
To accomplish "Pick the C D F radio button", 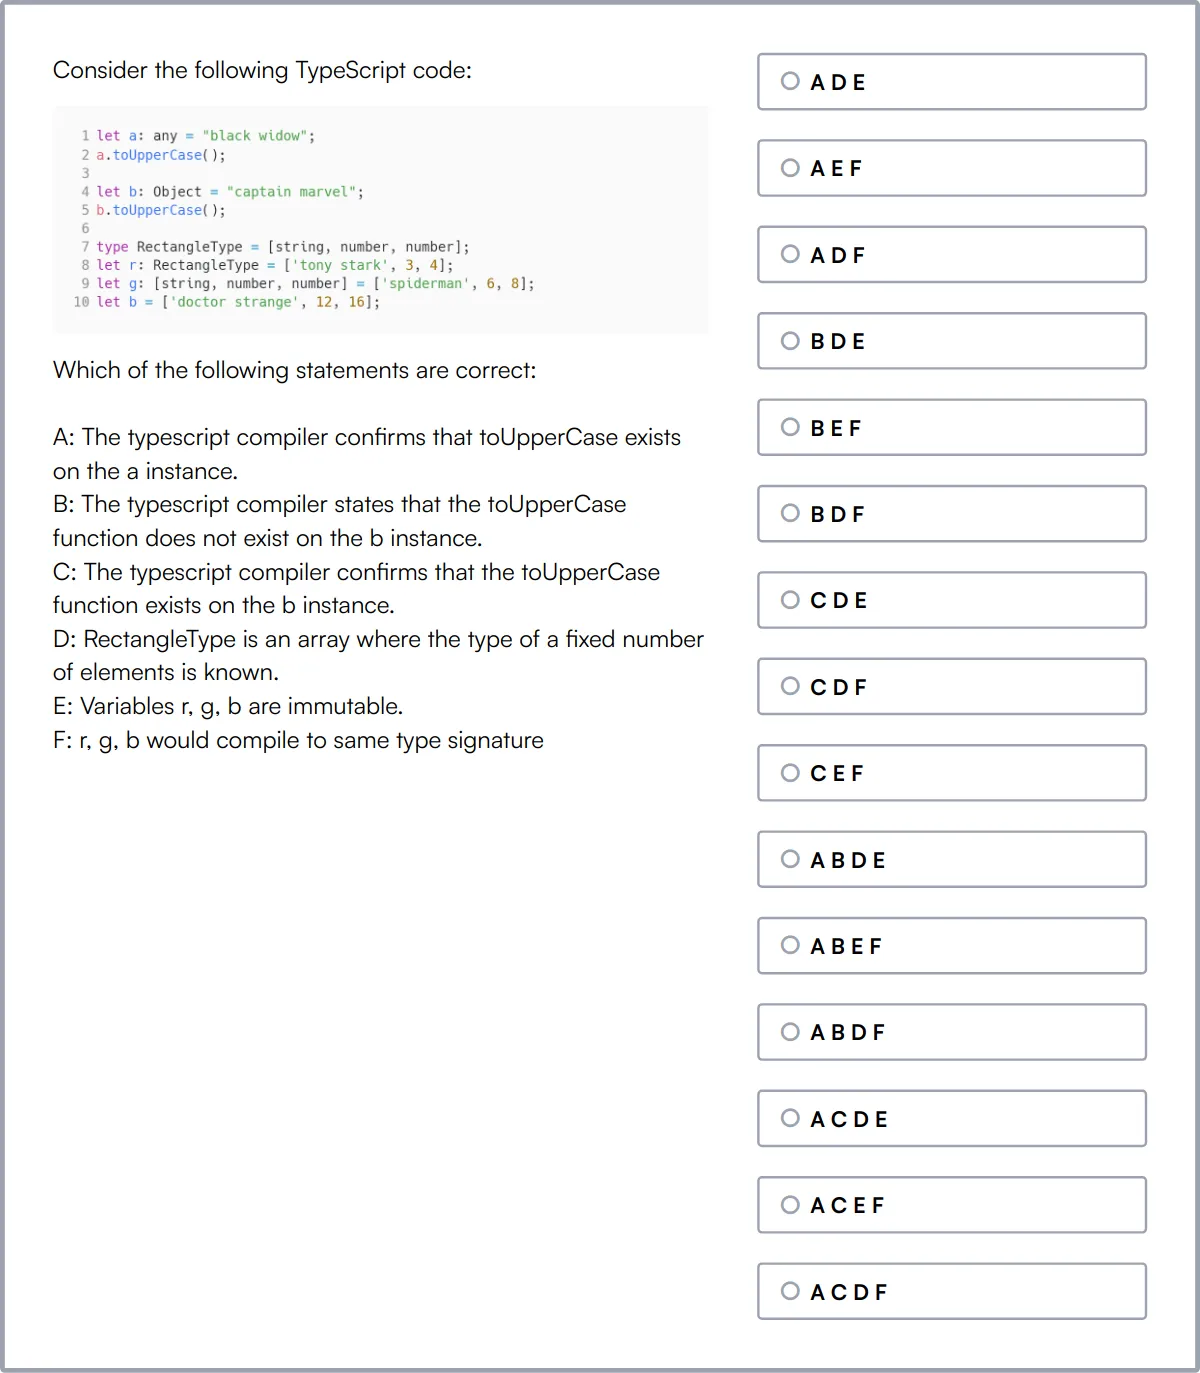I will point(951,687).
